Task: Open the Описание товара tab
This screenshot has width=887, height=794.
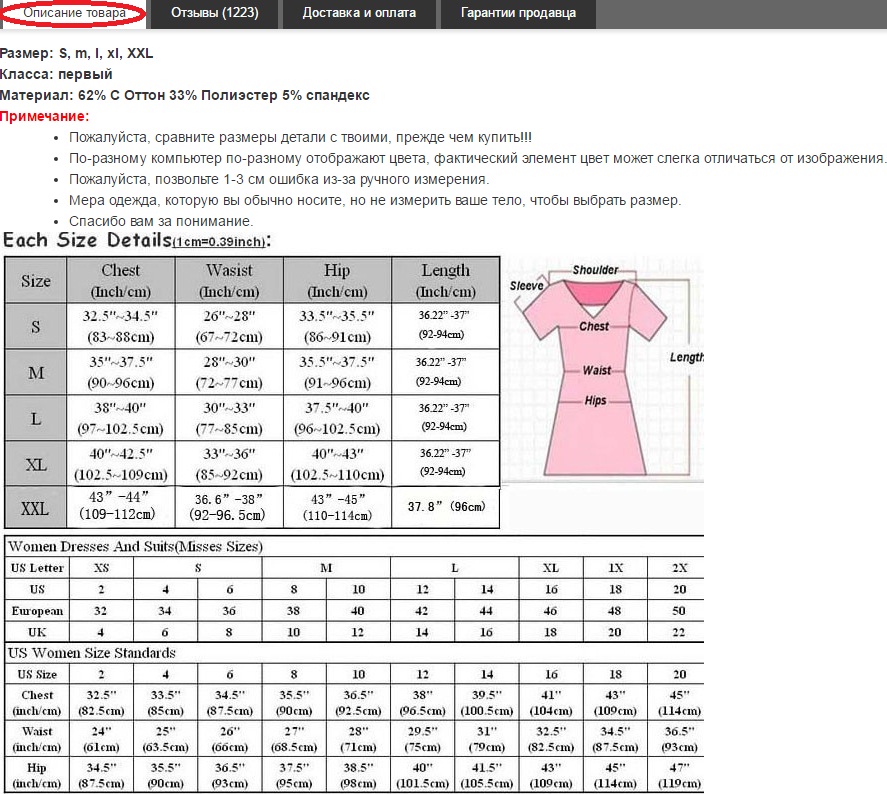Action: coord(74,13)
